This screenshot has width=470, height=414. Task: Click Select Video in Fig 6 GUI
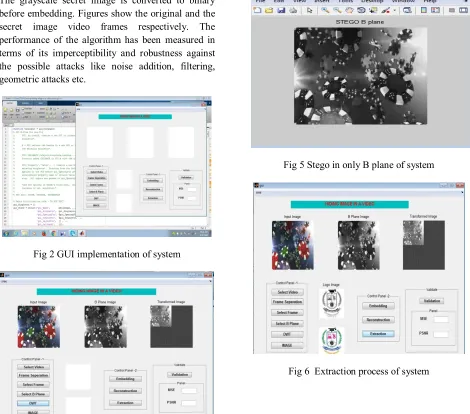287,292
